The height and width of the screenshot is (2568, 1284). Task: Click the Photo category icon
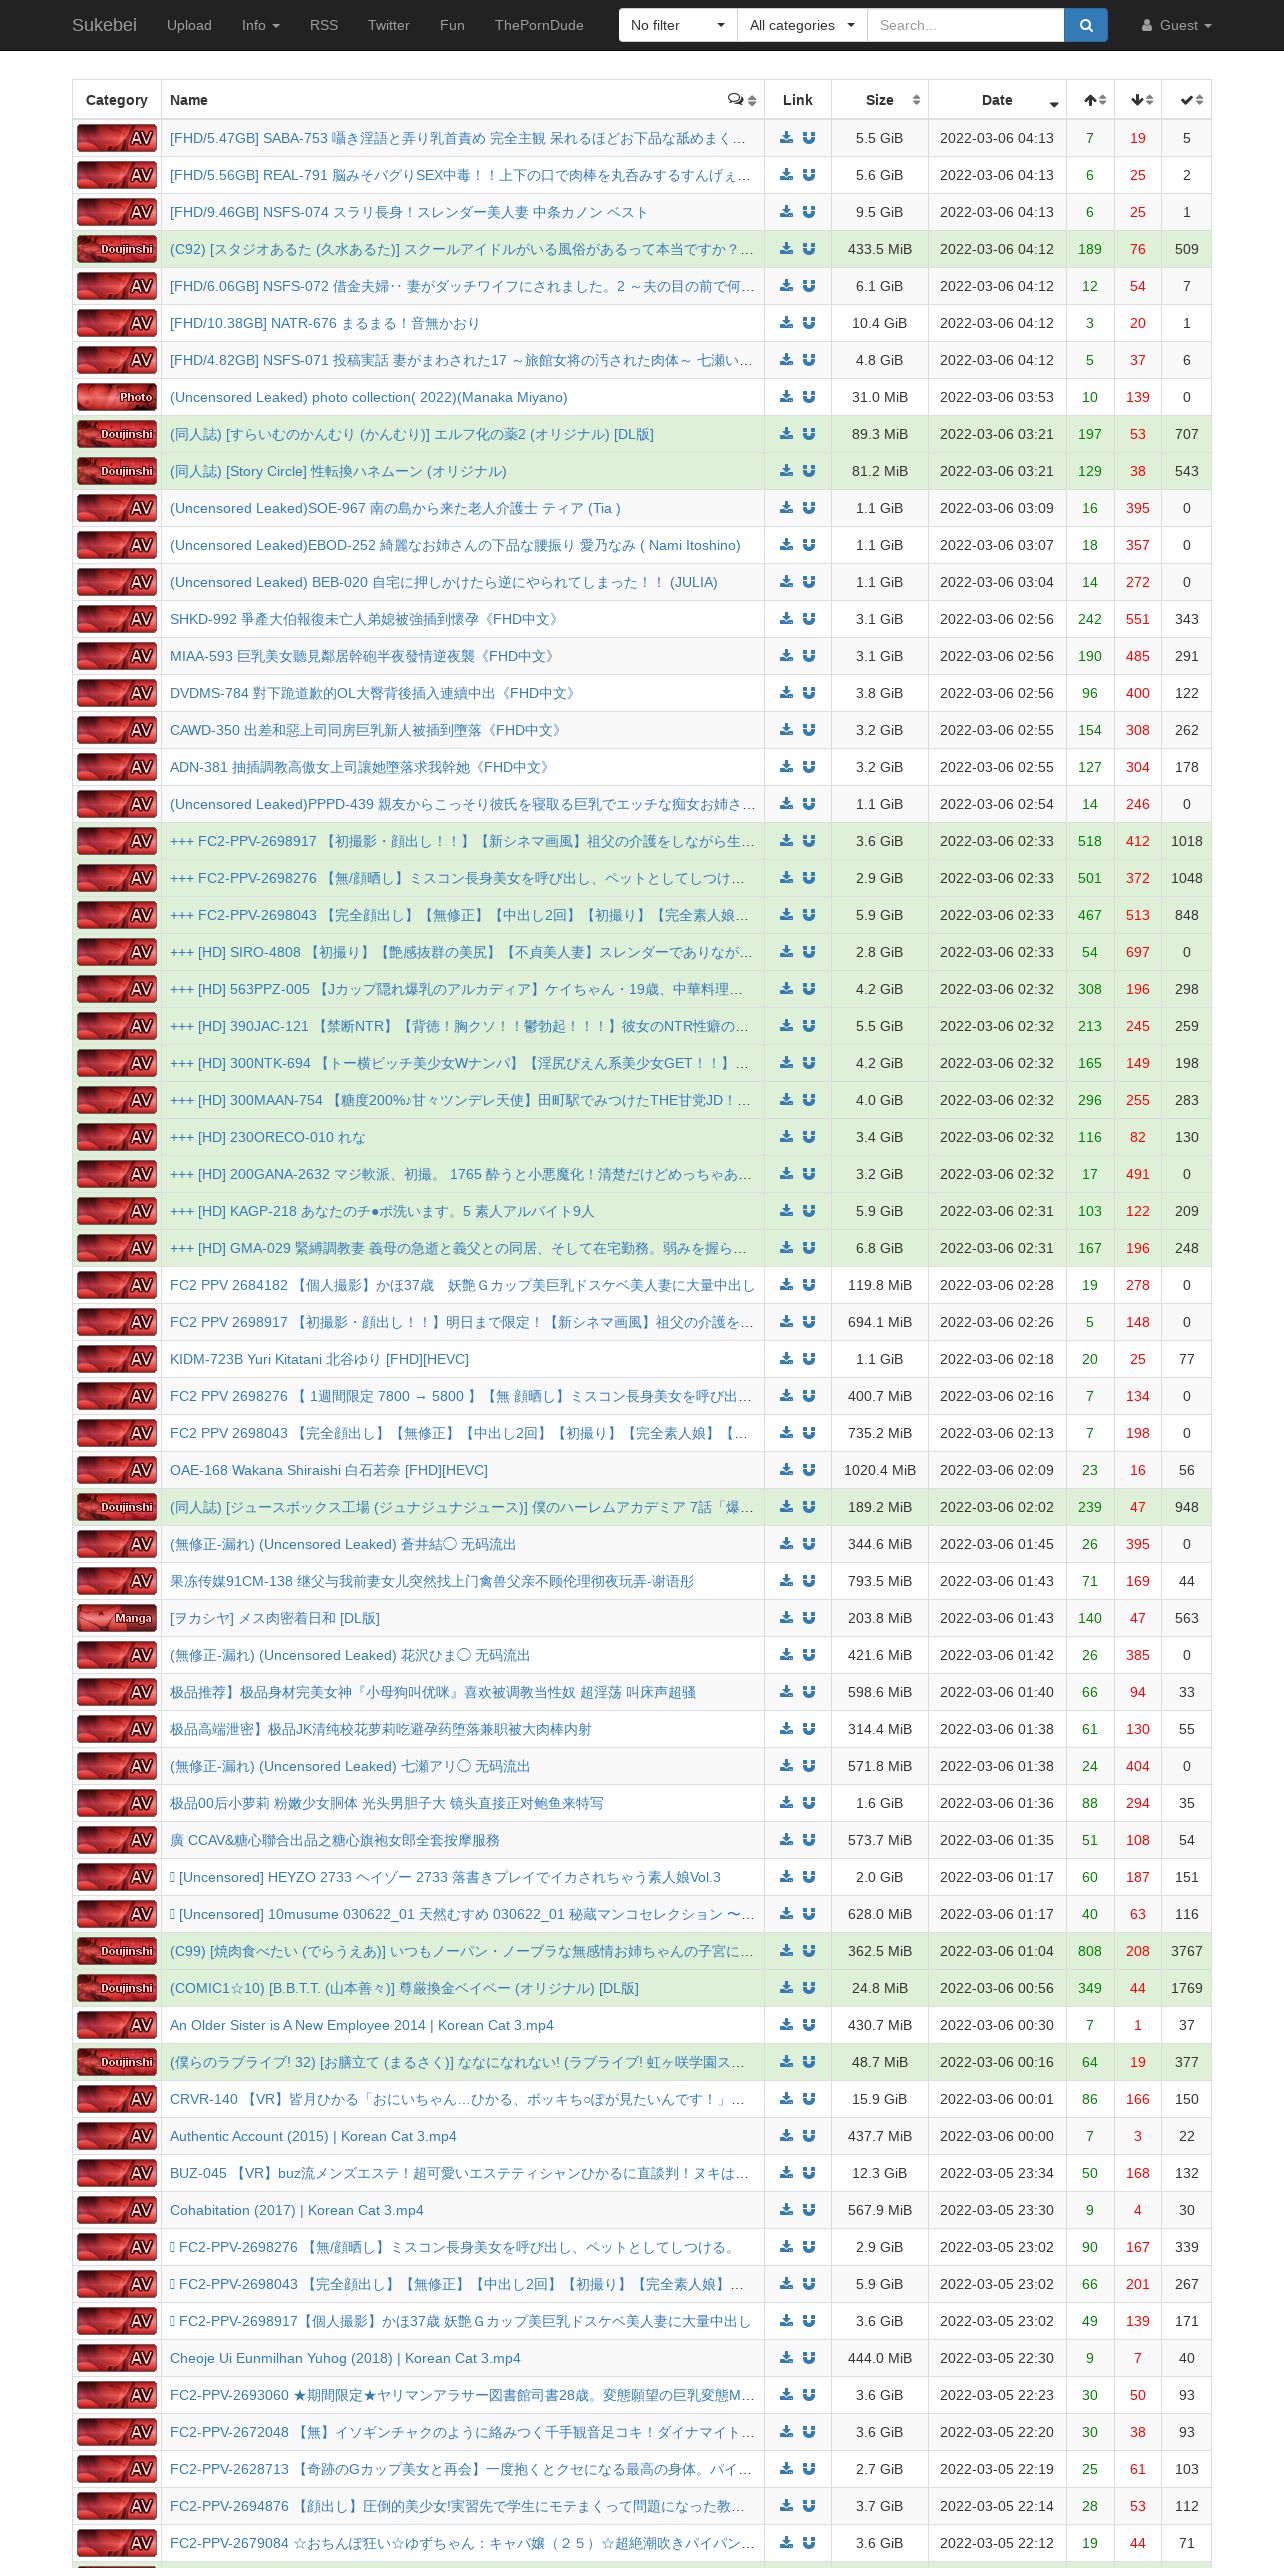coord(117,397)
